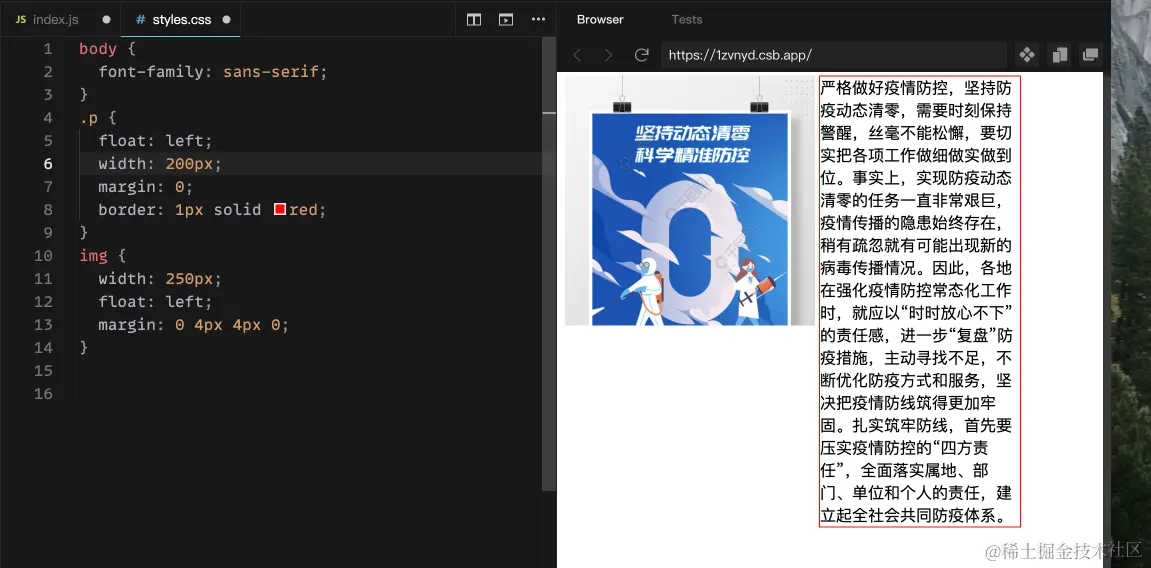
Task: Click the poster image in preview
Action: [x=689, y=200]
